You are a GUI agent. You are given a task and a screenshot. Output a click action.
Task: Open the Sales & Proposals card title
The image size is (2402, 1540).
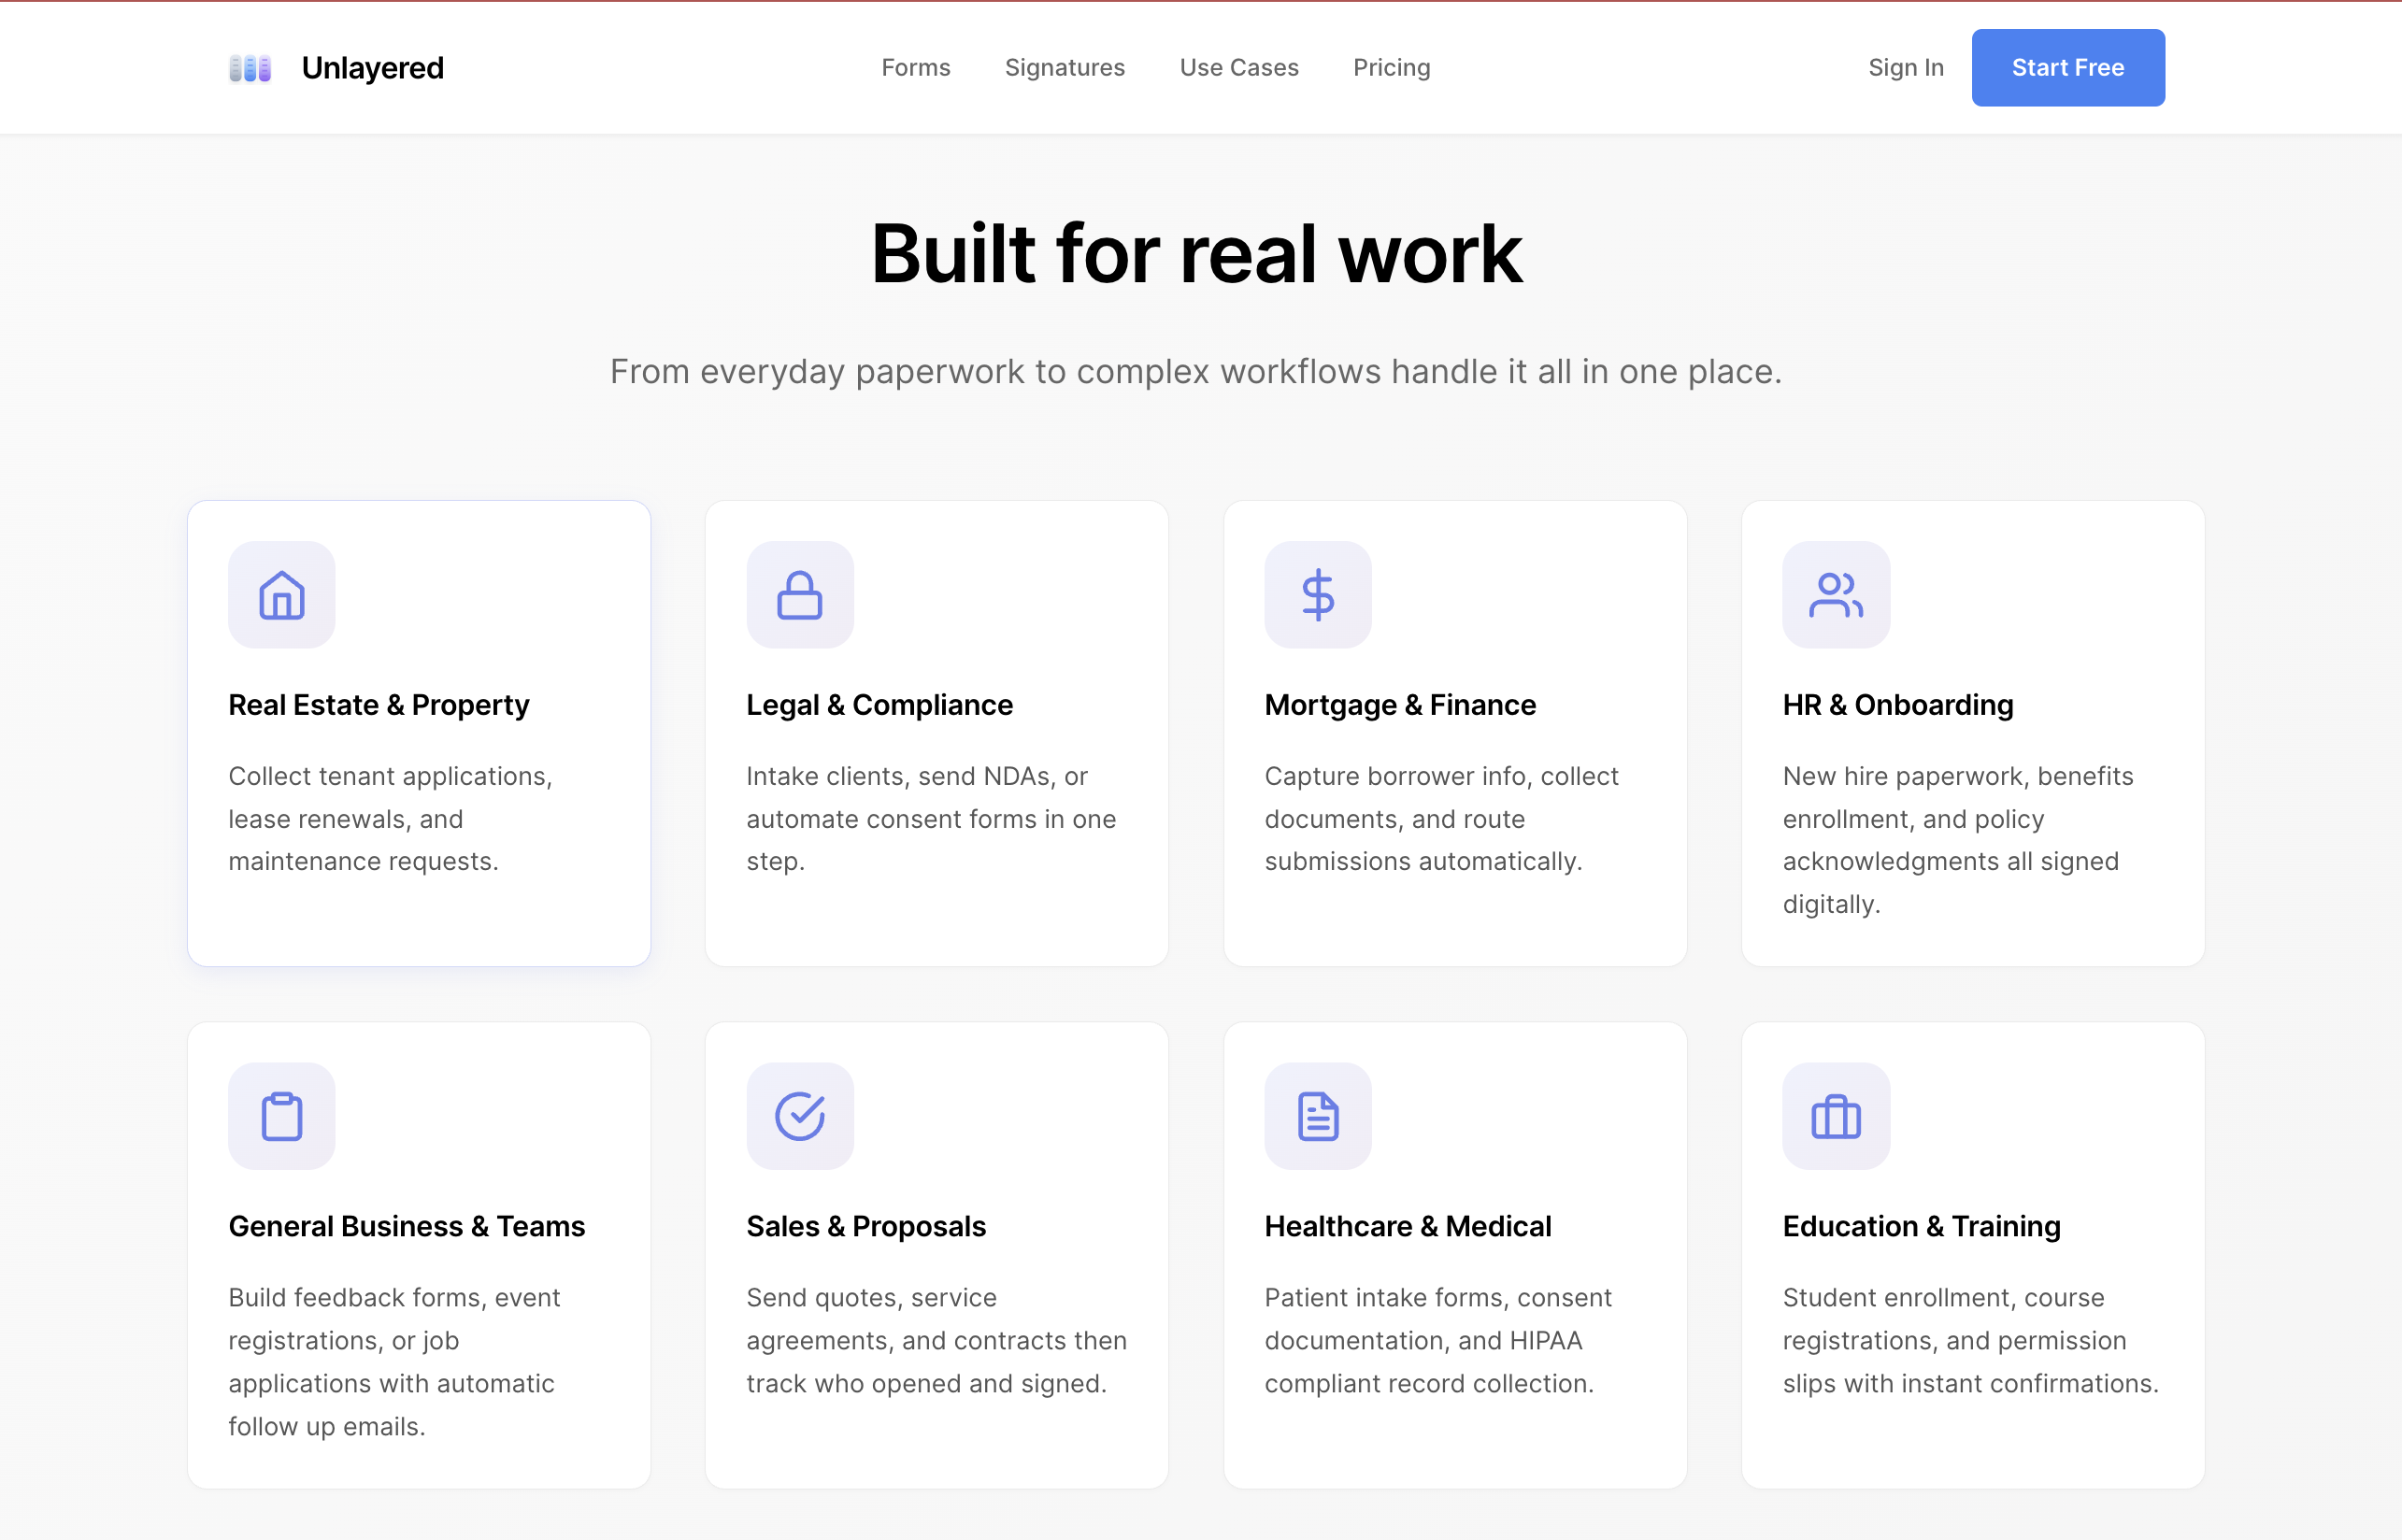(865, 1226)
